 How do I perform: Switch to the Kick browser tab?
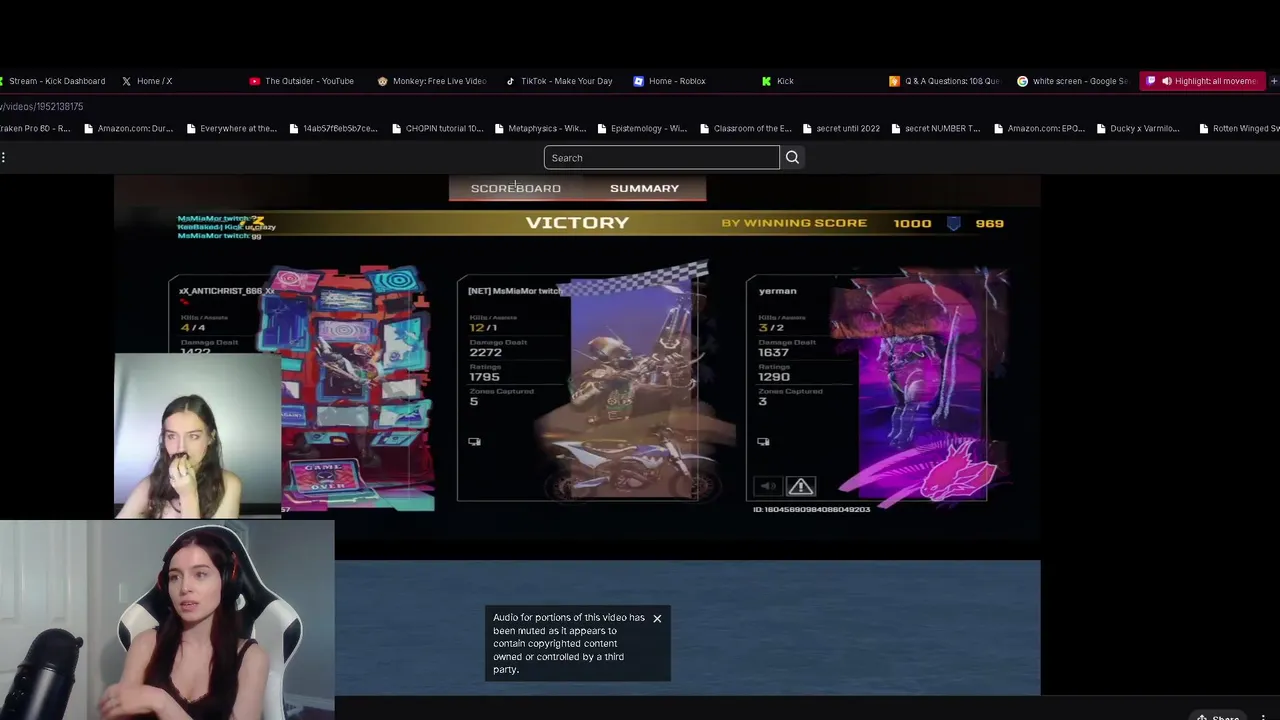pos(778,81)
